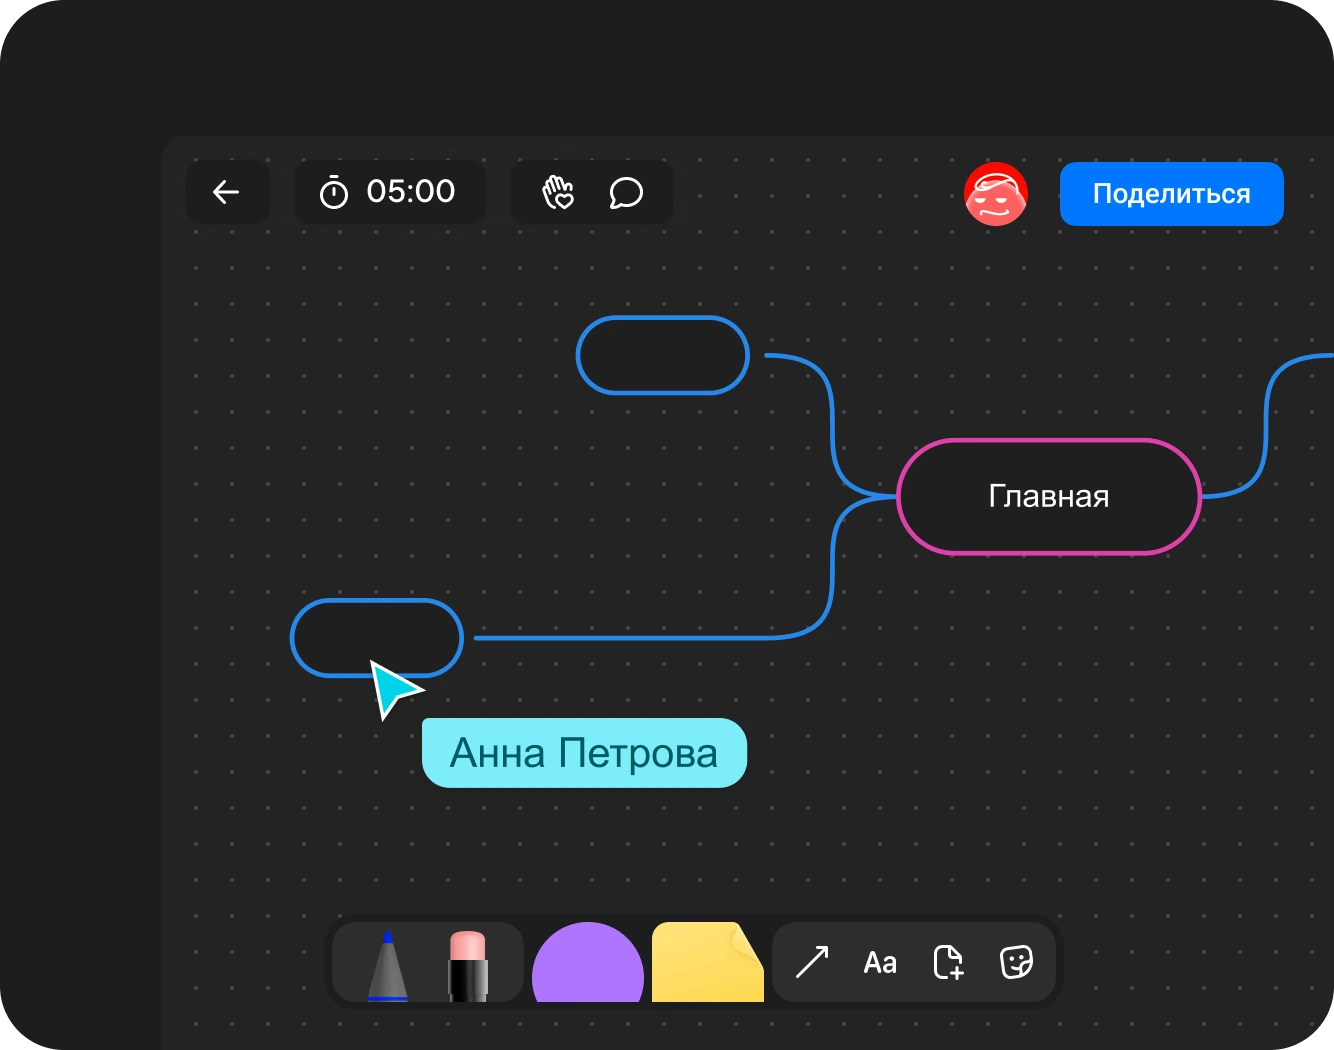Click the red user avatar
1334x1050 pixels.
[995, 194]
